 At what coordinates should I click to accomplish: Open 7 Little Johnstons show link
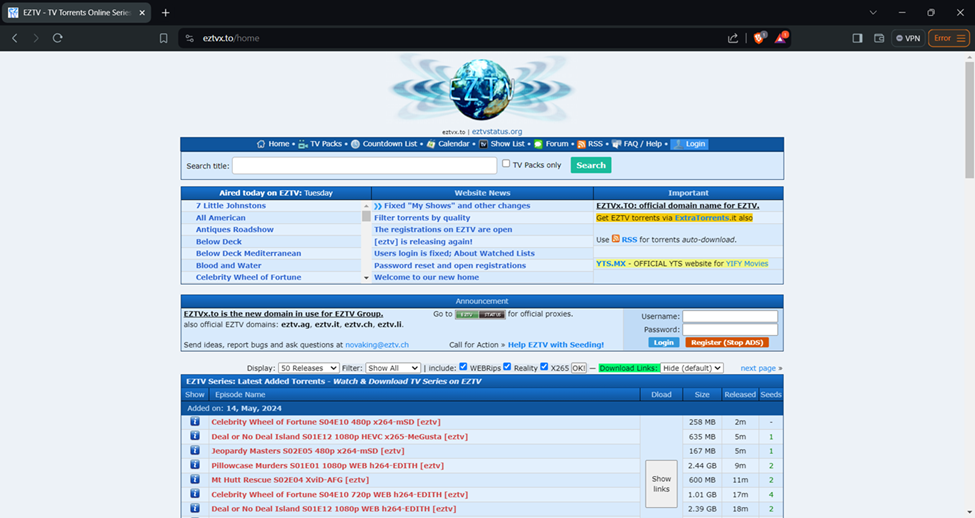pos(231,206)
